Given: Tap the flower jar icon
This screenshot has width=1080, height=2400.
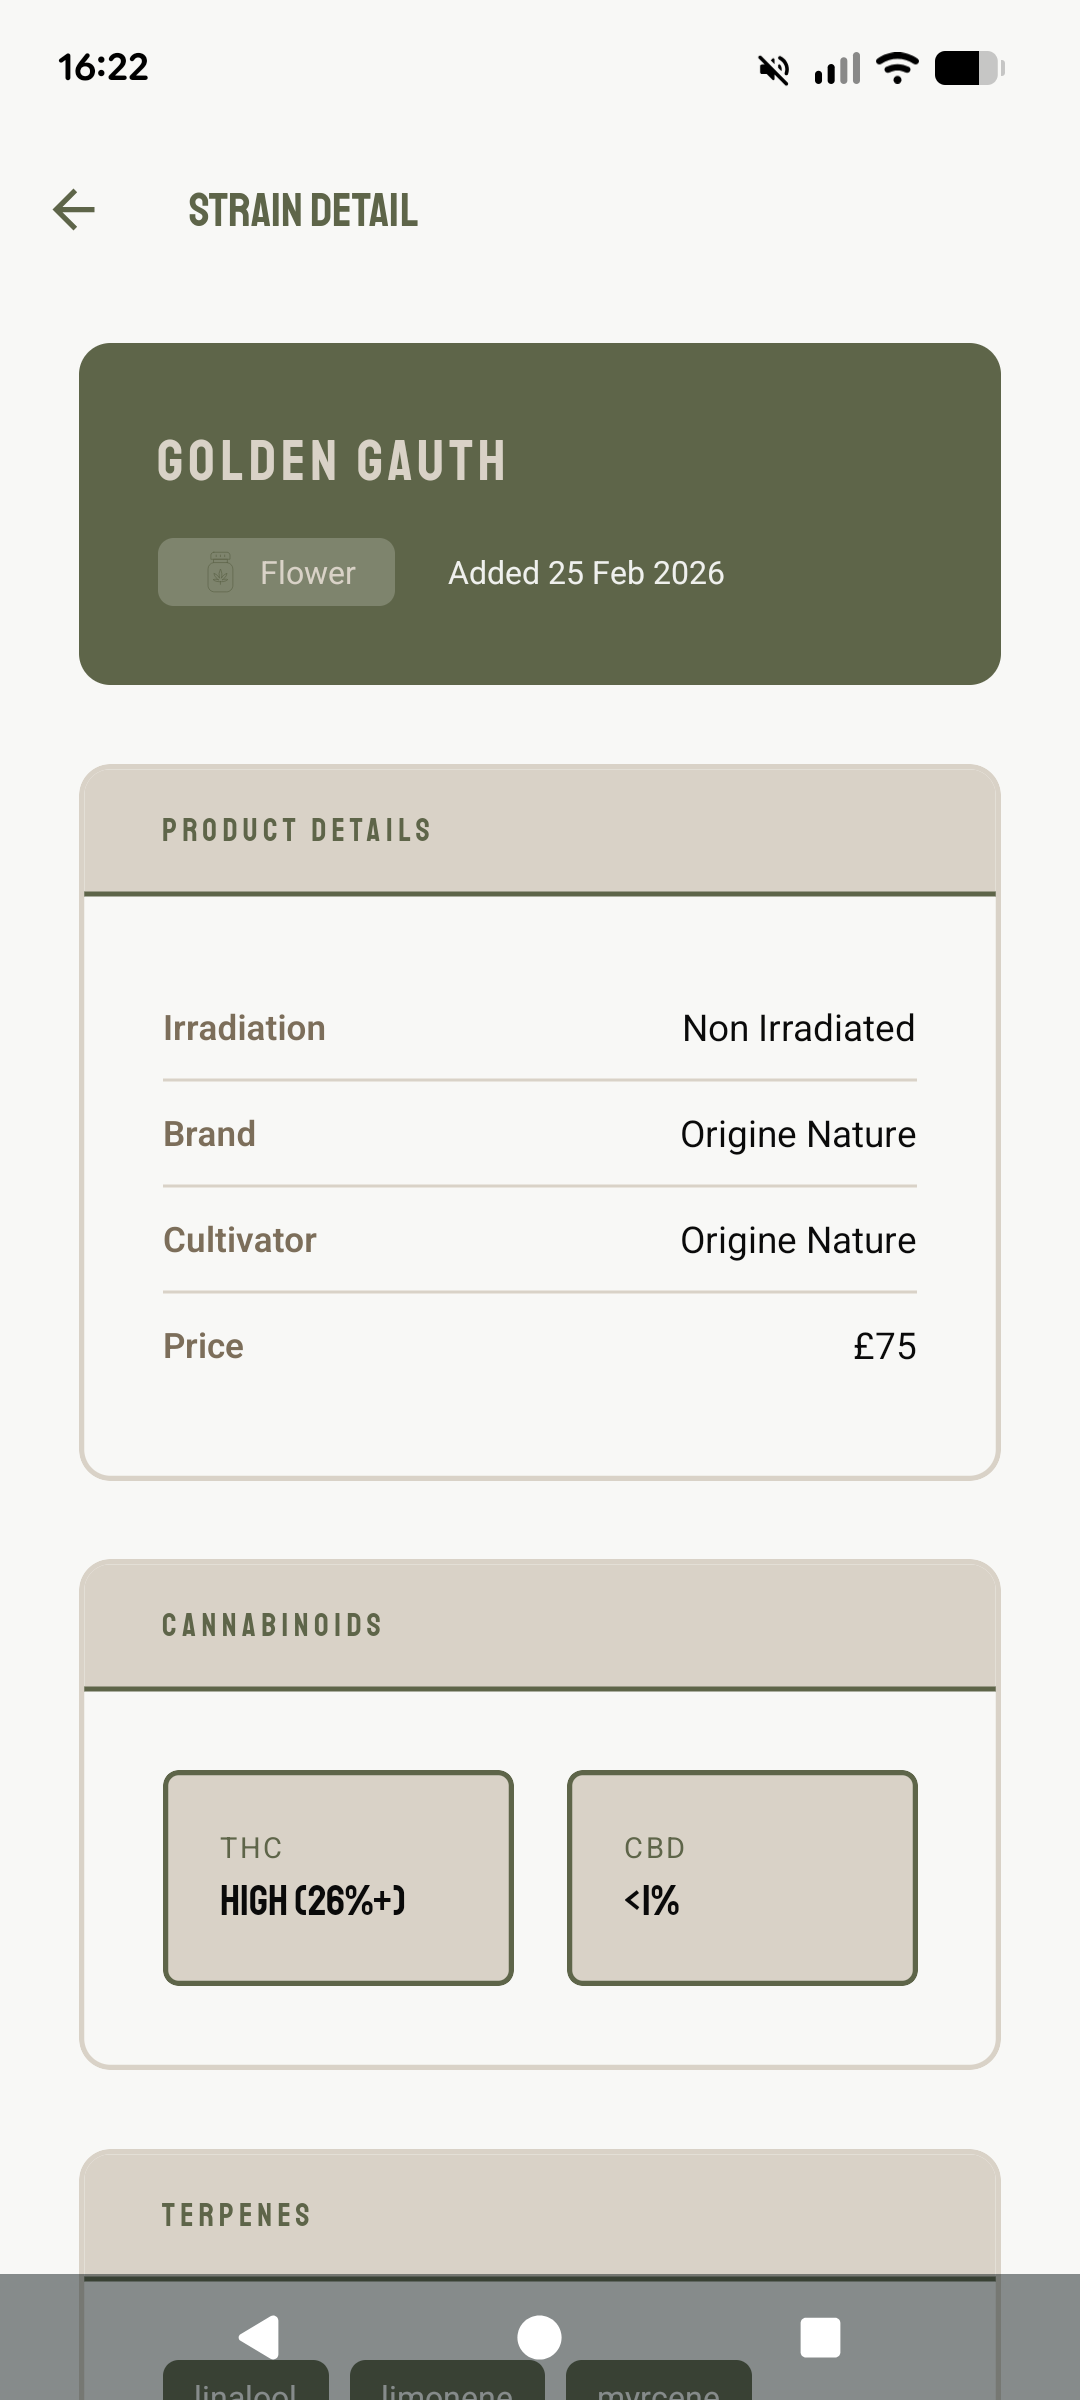Looking at the screenshot, I should [x=220, y=573].
